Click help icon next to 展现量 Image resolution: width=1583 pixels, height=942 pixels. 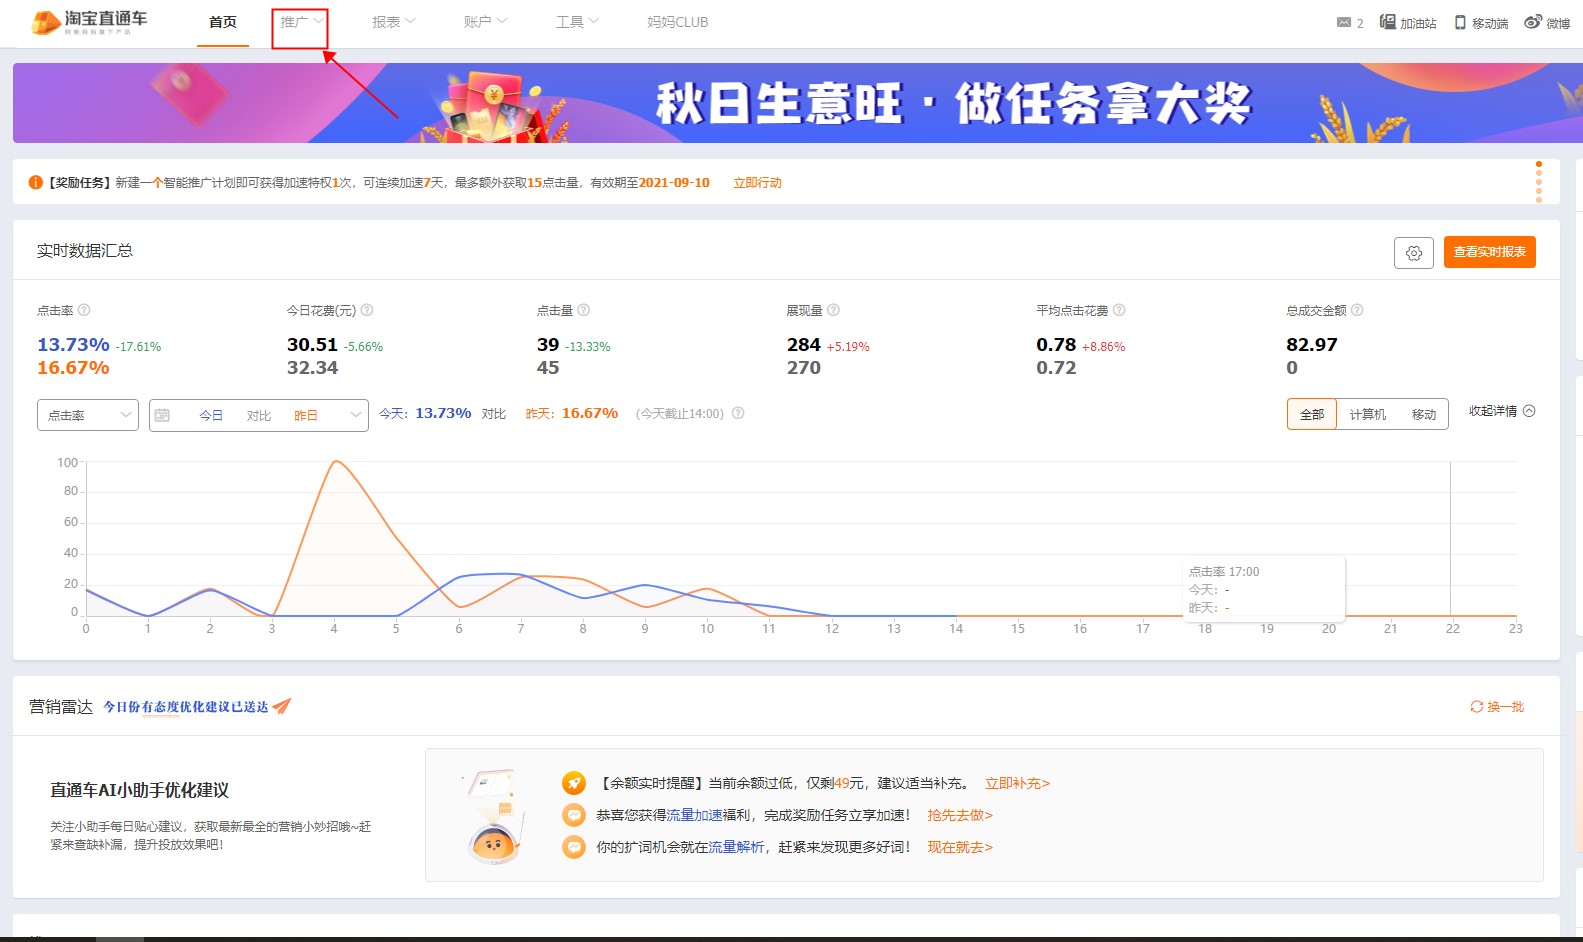coord(834,310)
